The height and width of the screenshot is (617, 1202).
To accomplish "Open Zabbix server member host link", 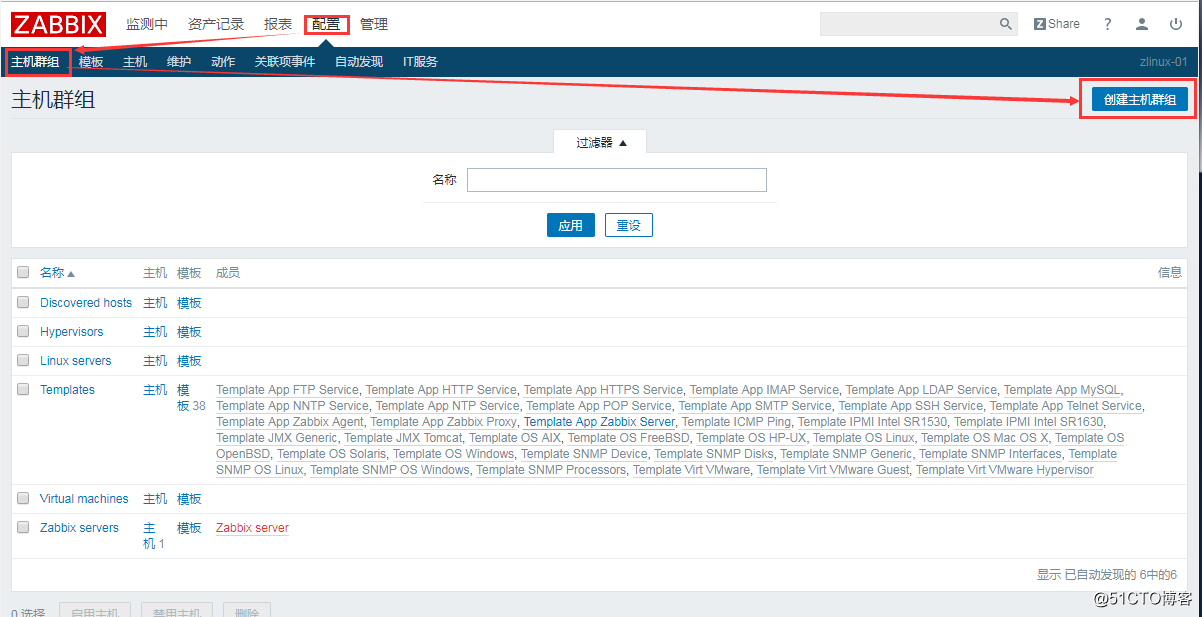I will point(252,527).
